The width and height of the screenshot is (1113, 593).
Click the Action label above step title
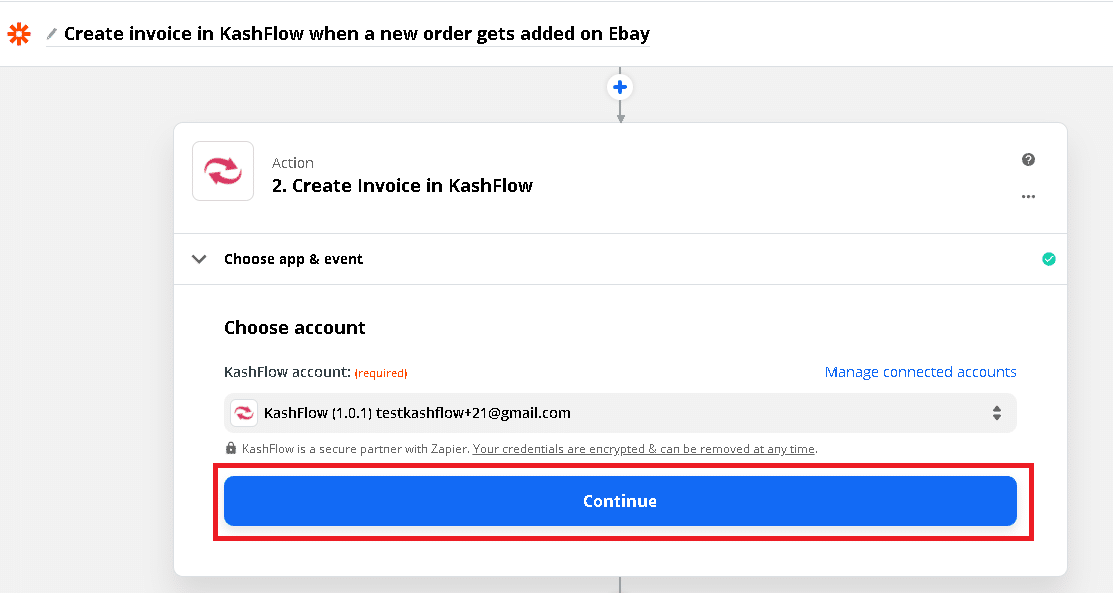pos(293,163)
